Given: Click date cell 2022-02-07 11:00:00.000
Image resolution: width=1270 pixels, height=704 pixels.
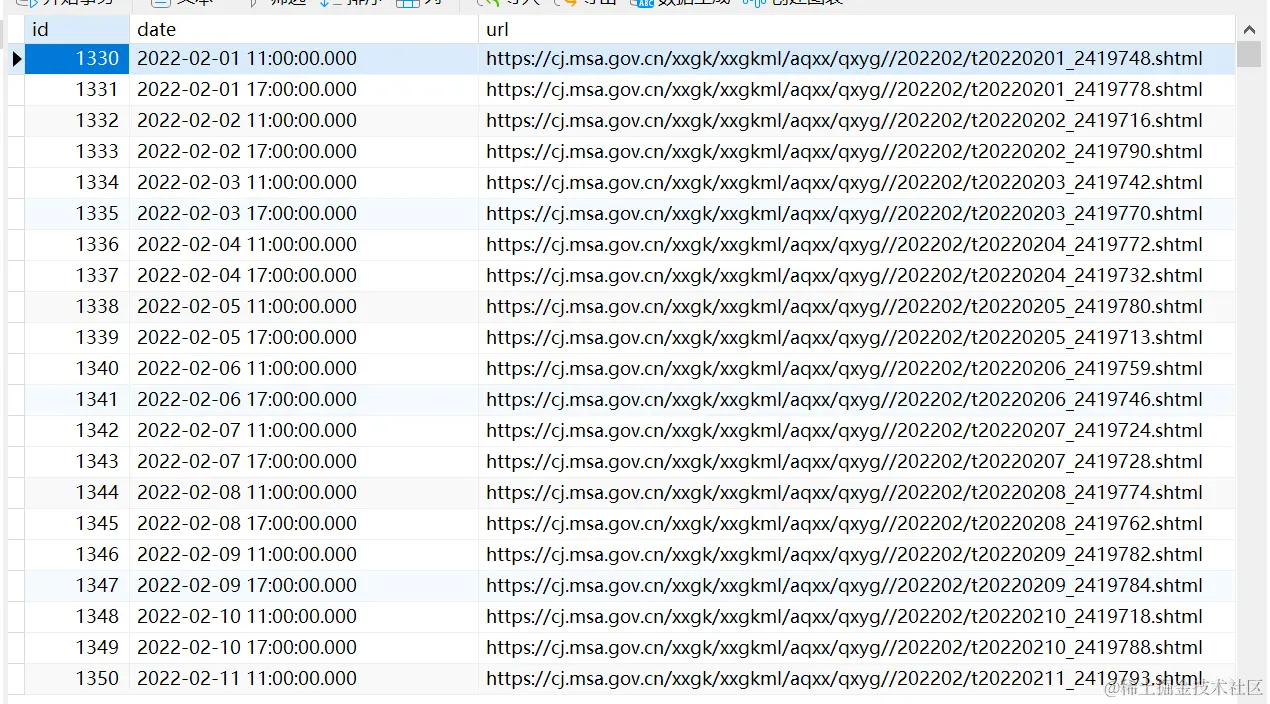Looking at the screenshot, I should (x=304, y=431).
